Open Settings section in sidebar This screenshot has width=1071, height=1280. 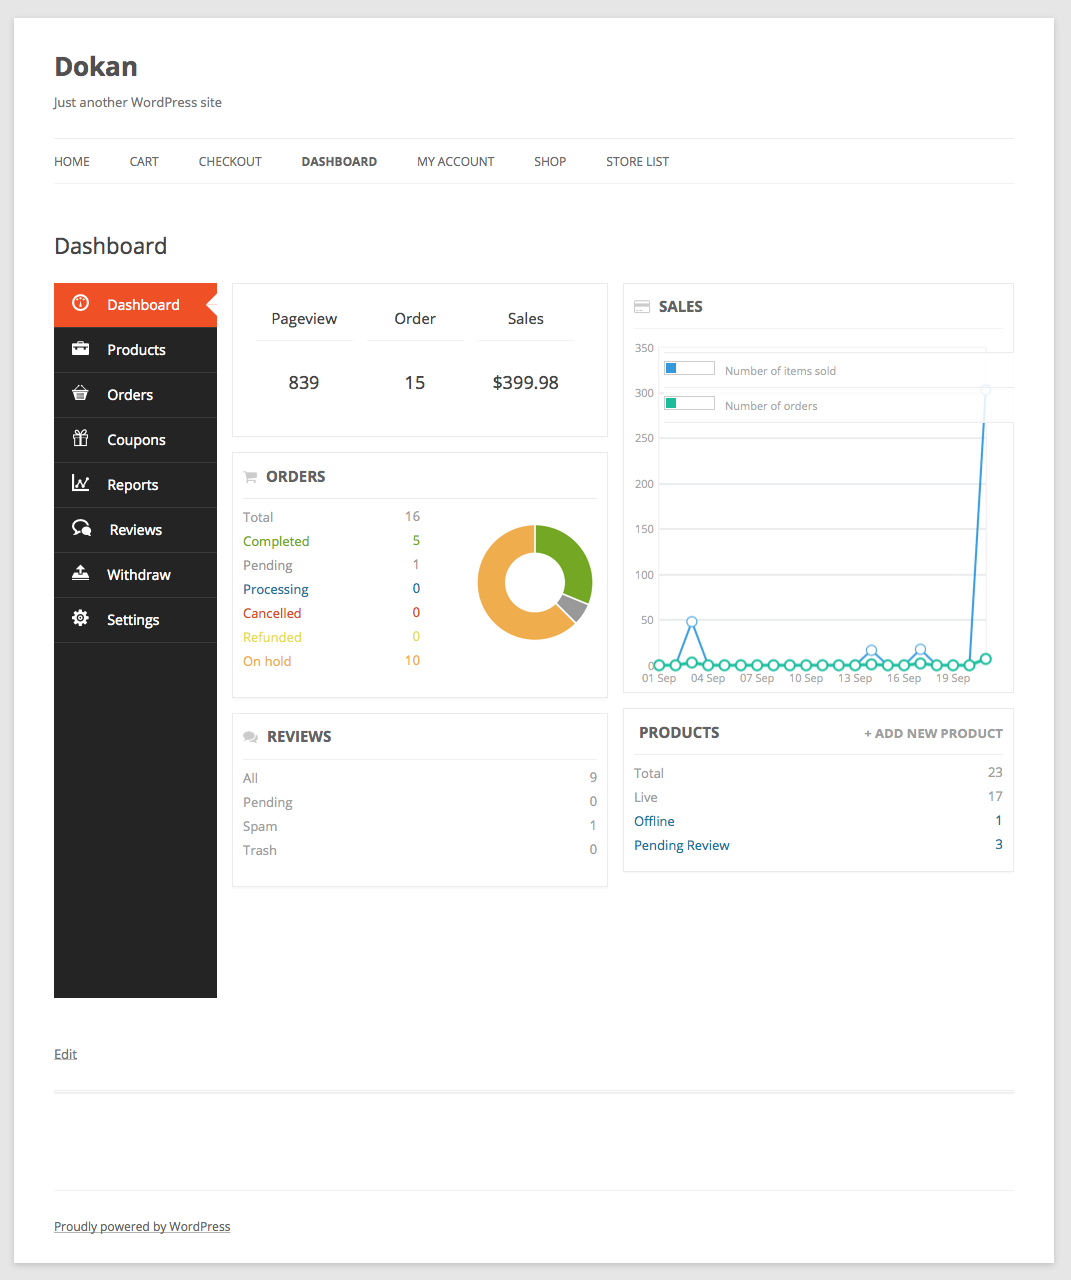(x=135, y=620)
